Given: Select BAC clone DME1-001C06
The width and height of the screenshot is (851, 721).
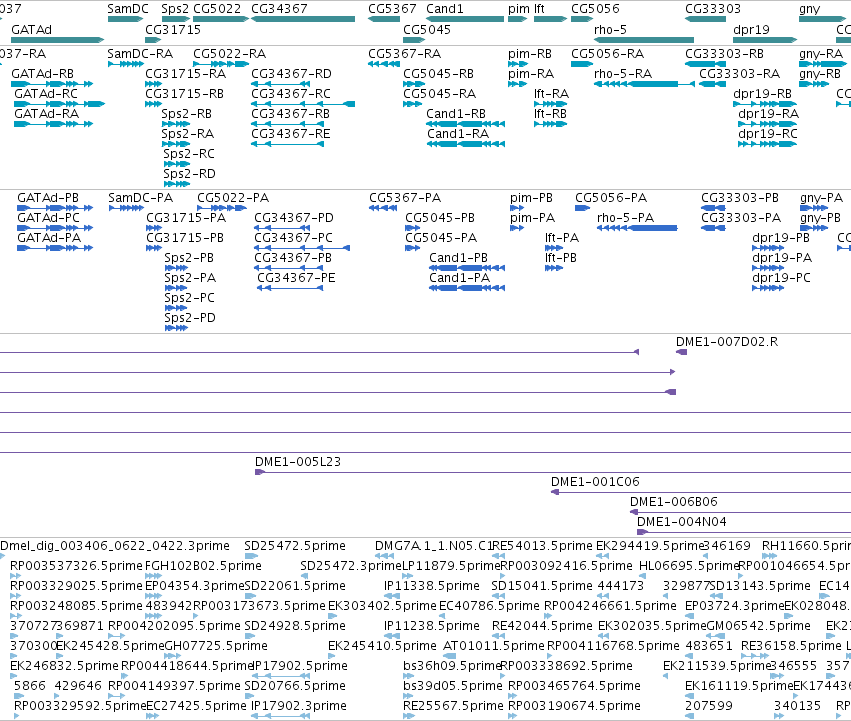Looking at the screenshot, I should coord(701,492).
